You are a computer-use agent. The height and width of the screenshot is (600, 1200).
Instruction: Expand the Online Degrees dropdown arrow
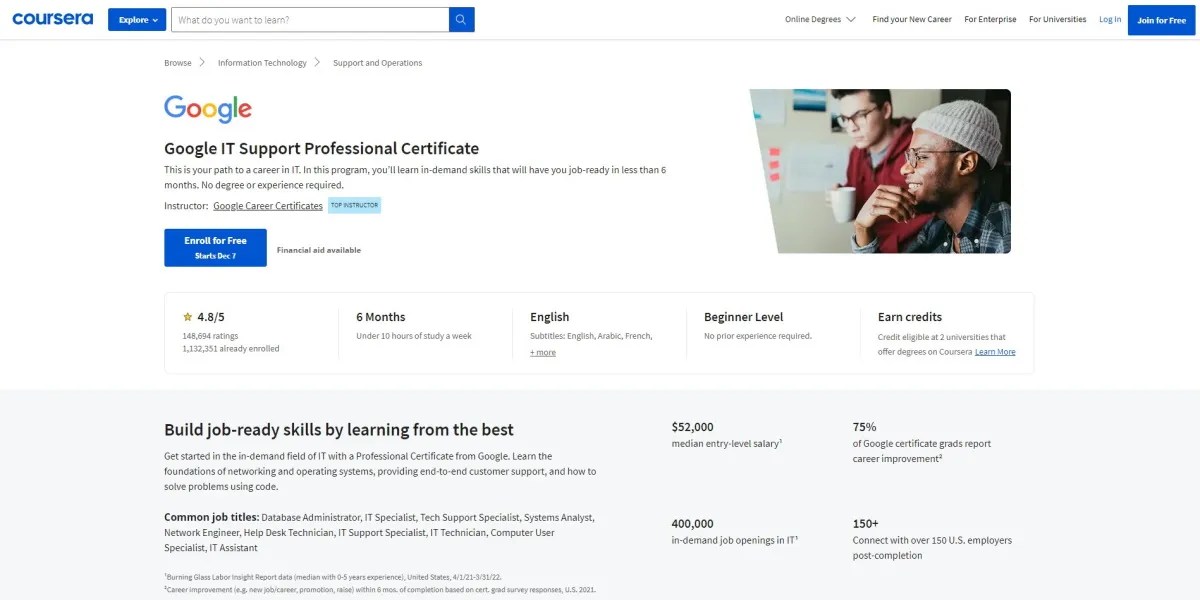(851, 18)
